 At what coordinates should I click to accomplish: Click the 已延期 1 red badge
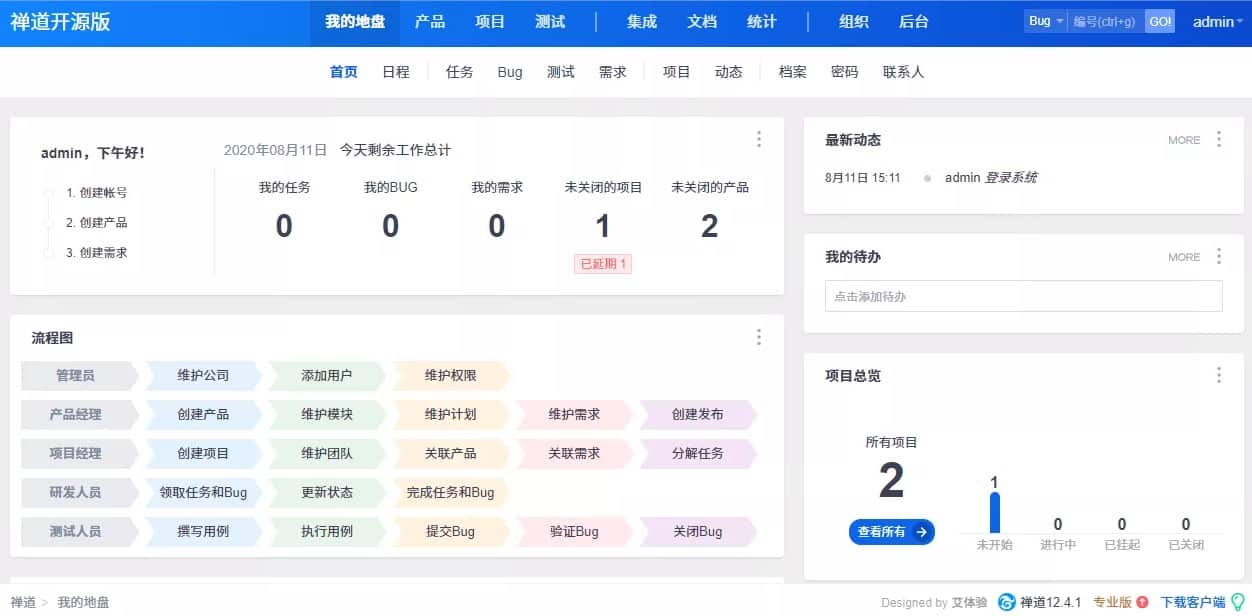[603, 264]
